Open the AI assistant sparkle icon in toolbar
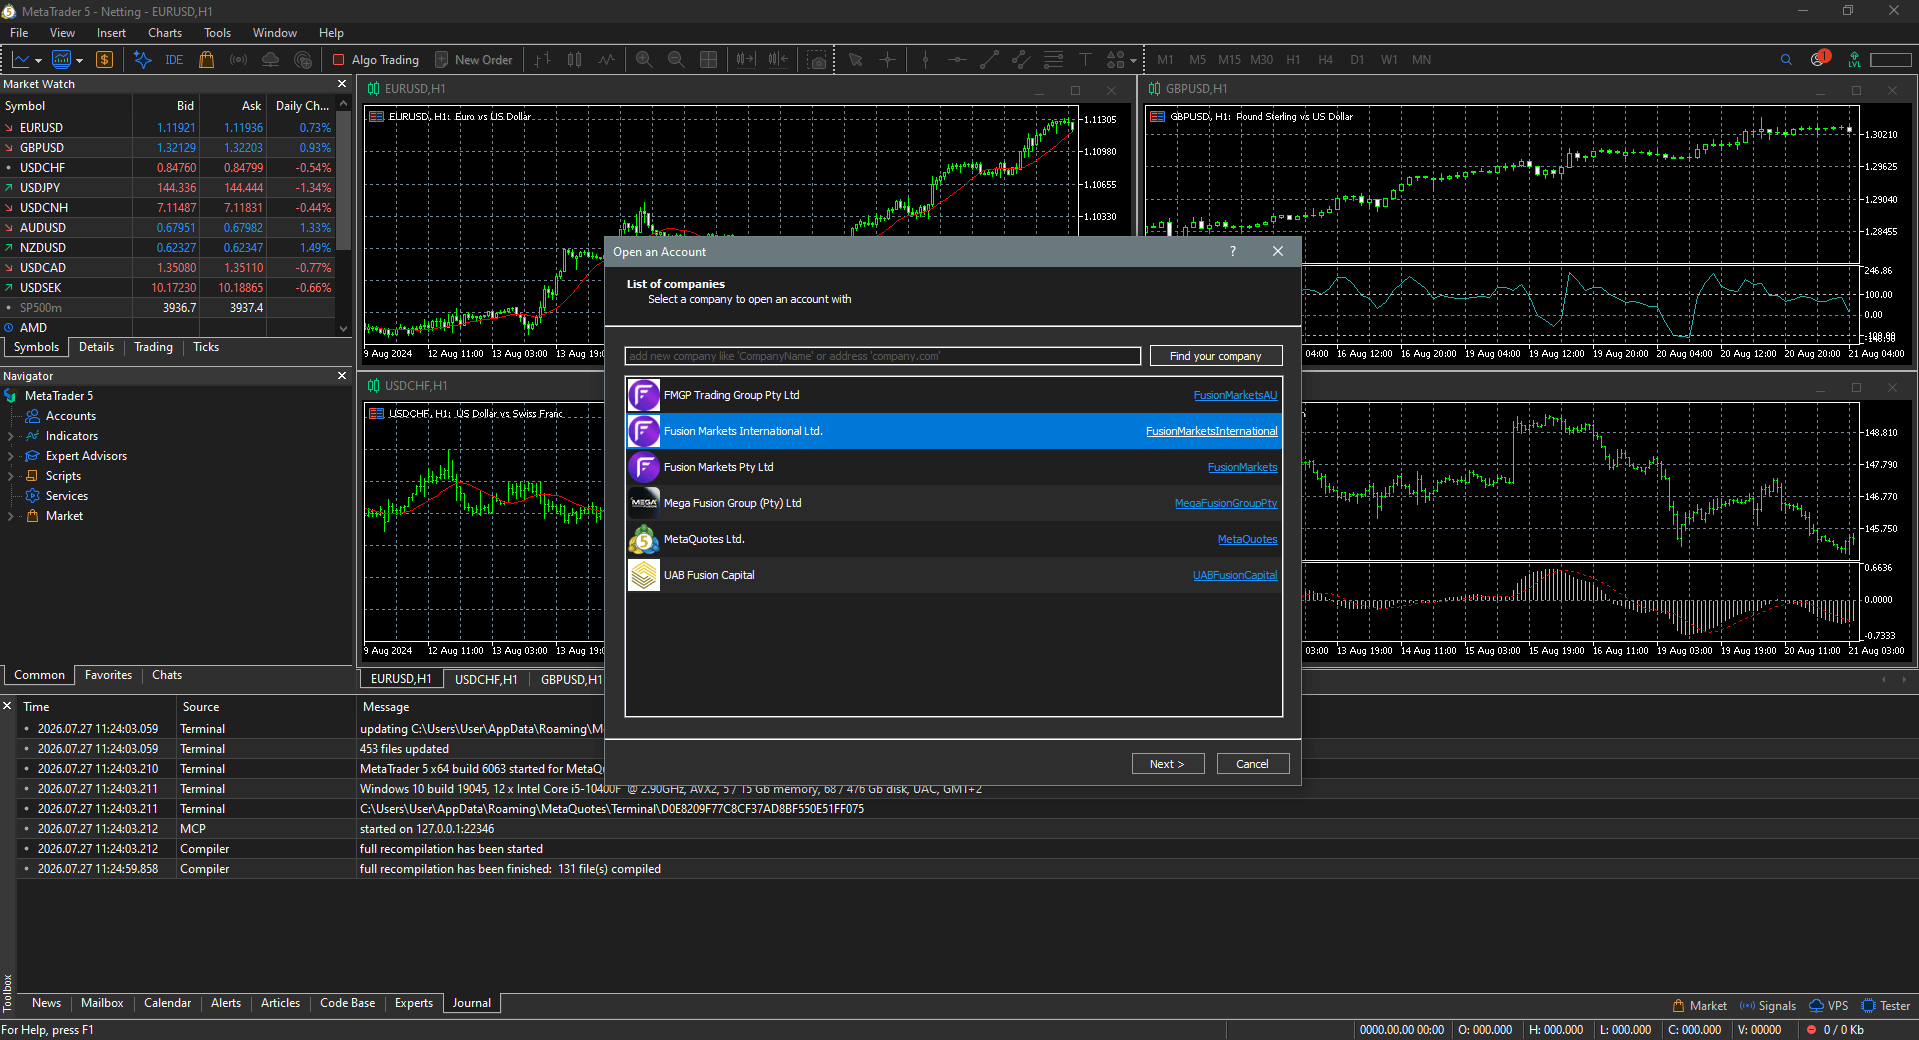Viewport: 1919px width, 1040px height. coord(142,60)
